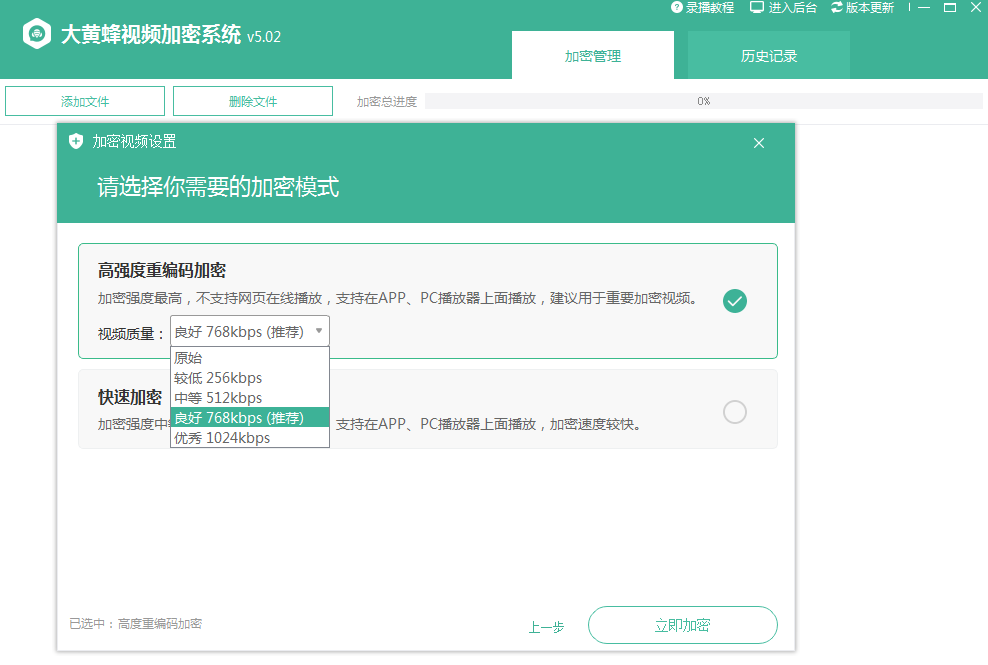Maximize the application window
This screenshot has height=665, width=988.
click(950, 8)
